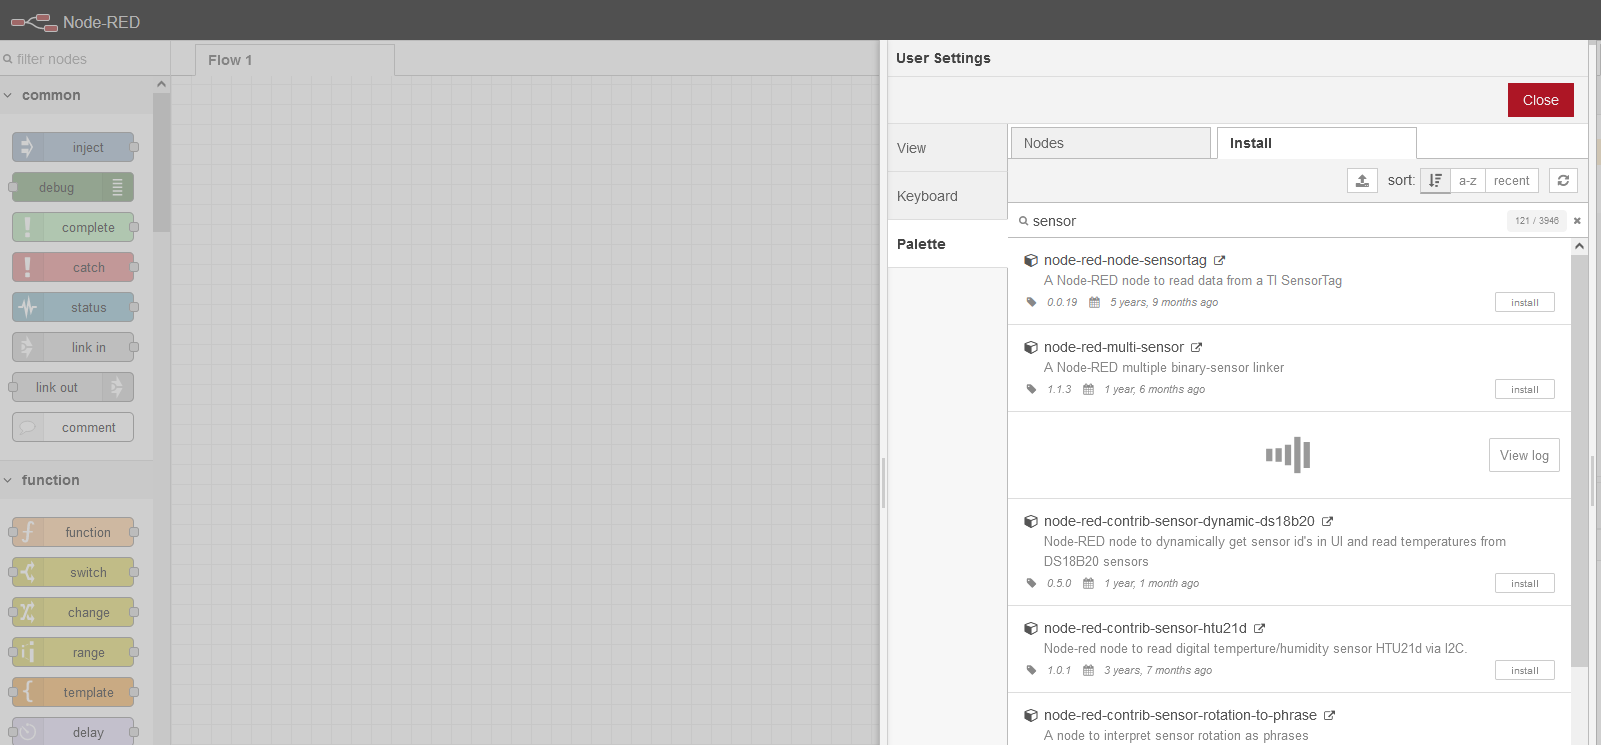
Task: Close the User Settings panel
Action: pos(1540,100)
